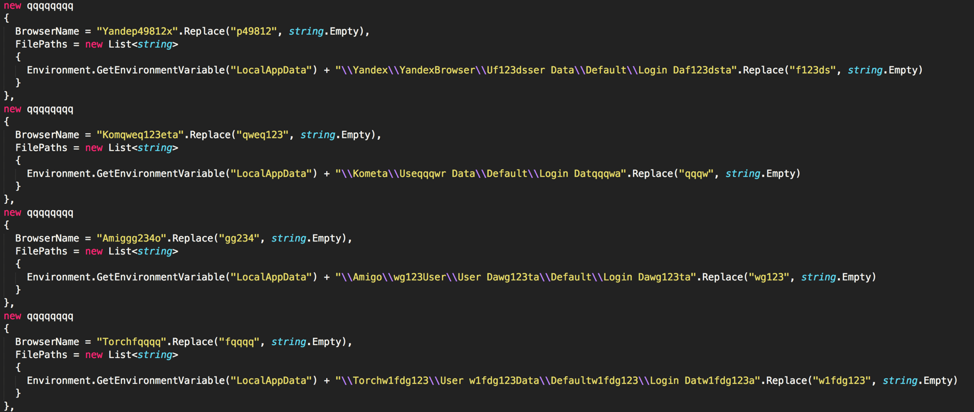The image size is (974, 412).
Task: Click the \\Amigo\\wg123User path string
Action: click(515, 277)
